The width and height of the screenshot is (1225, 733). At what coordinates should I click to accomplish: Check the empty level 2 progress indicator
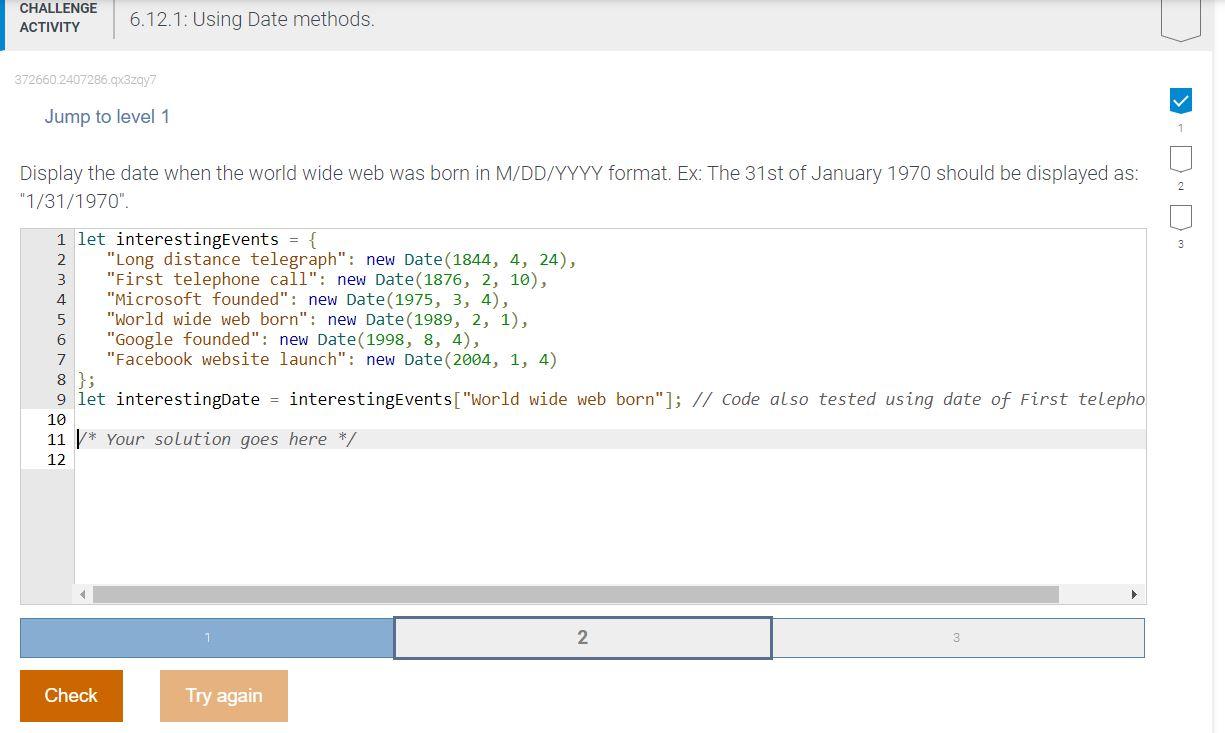[x=1180, y=158]
